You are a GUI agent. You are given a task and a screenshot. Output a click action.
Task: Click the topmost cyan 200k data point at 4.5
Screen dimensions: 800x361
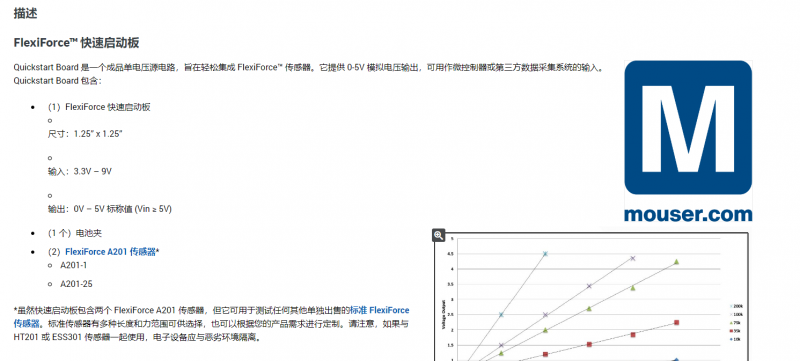coord(545,253)
